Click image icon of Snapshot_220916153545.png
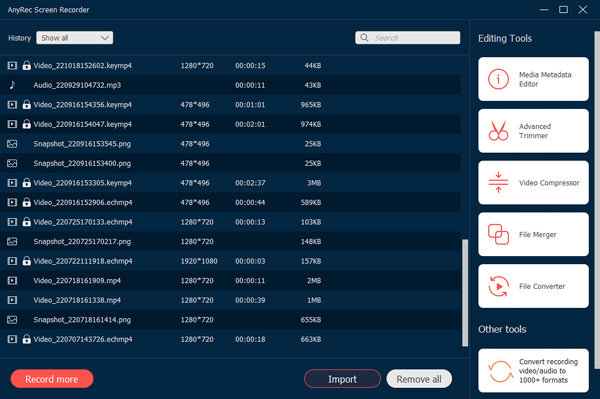 [12, 144]
